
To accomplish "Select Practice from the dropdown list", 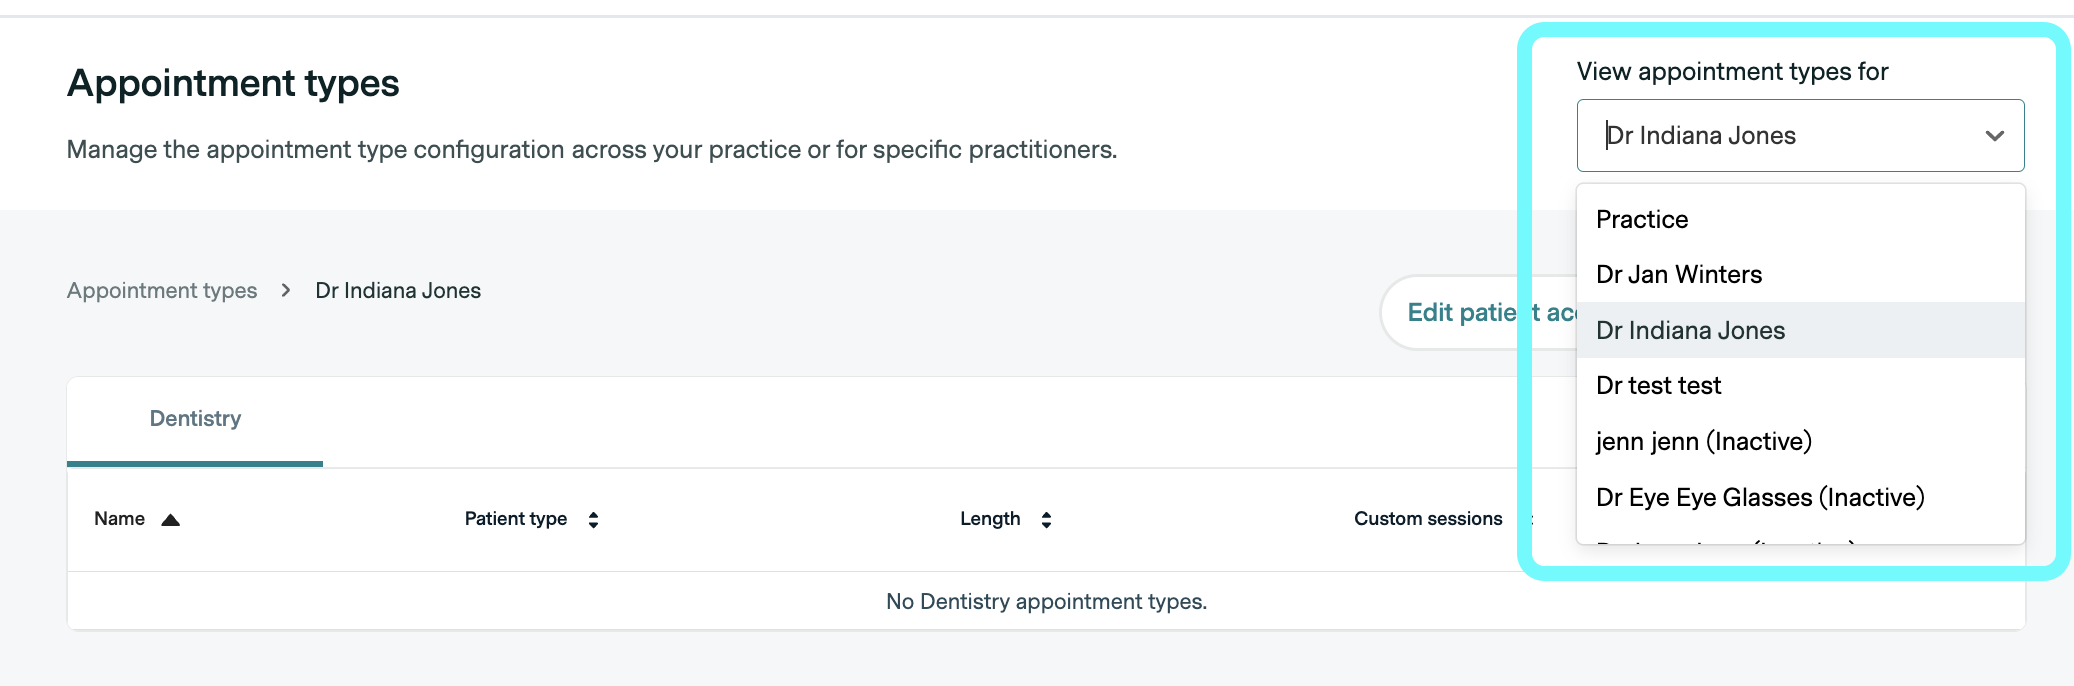I will [x=1642, y=220].
